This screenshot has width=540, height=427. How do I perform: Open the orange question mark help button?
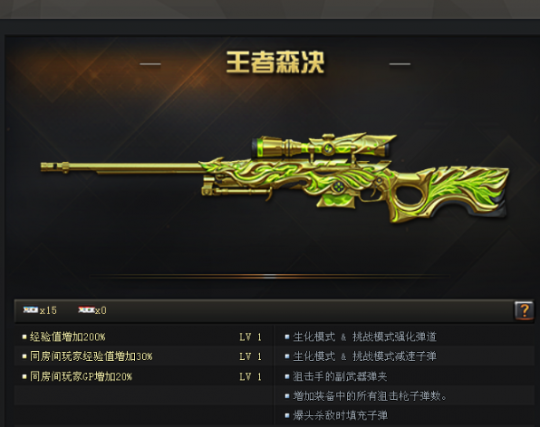[x=524, y=310]
